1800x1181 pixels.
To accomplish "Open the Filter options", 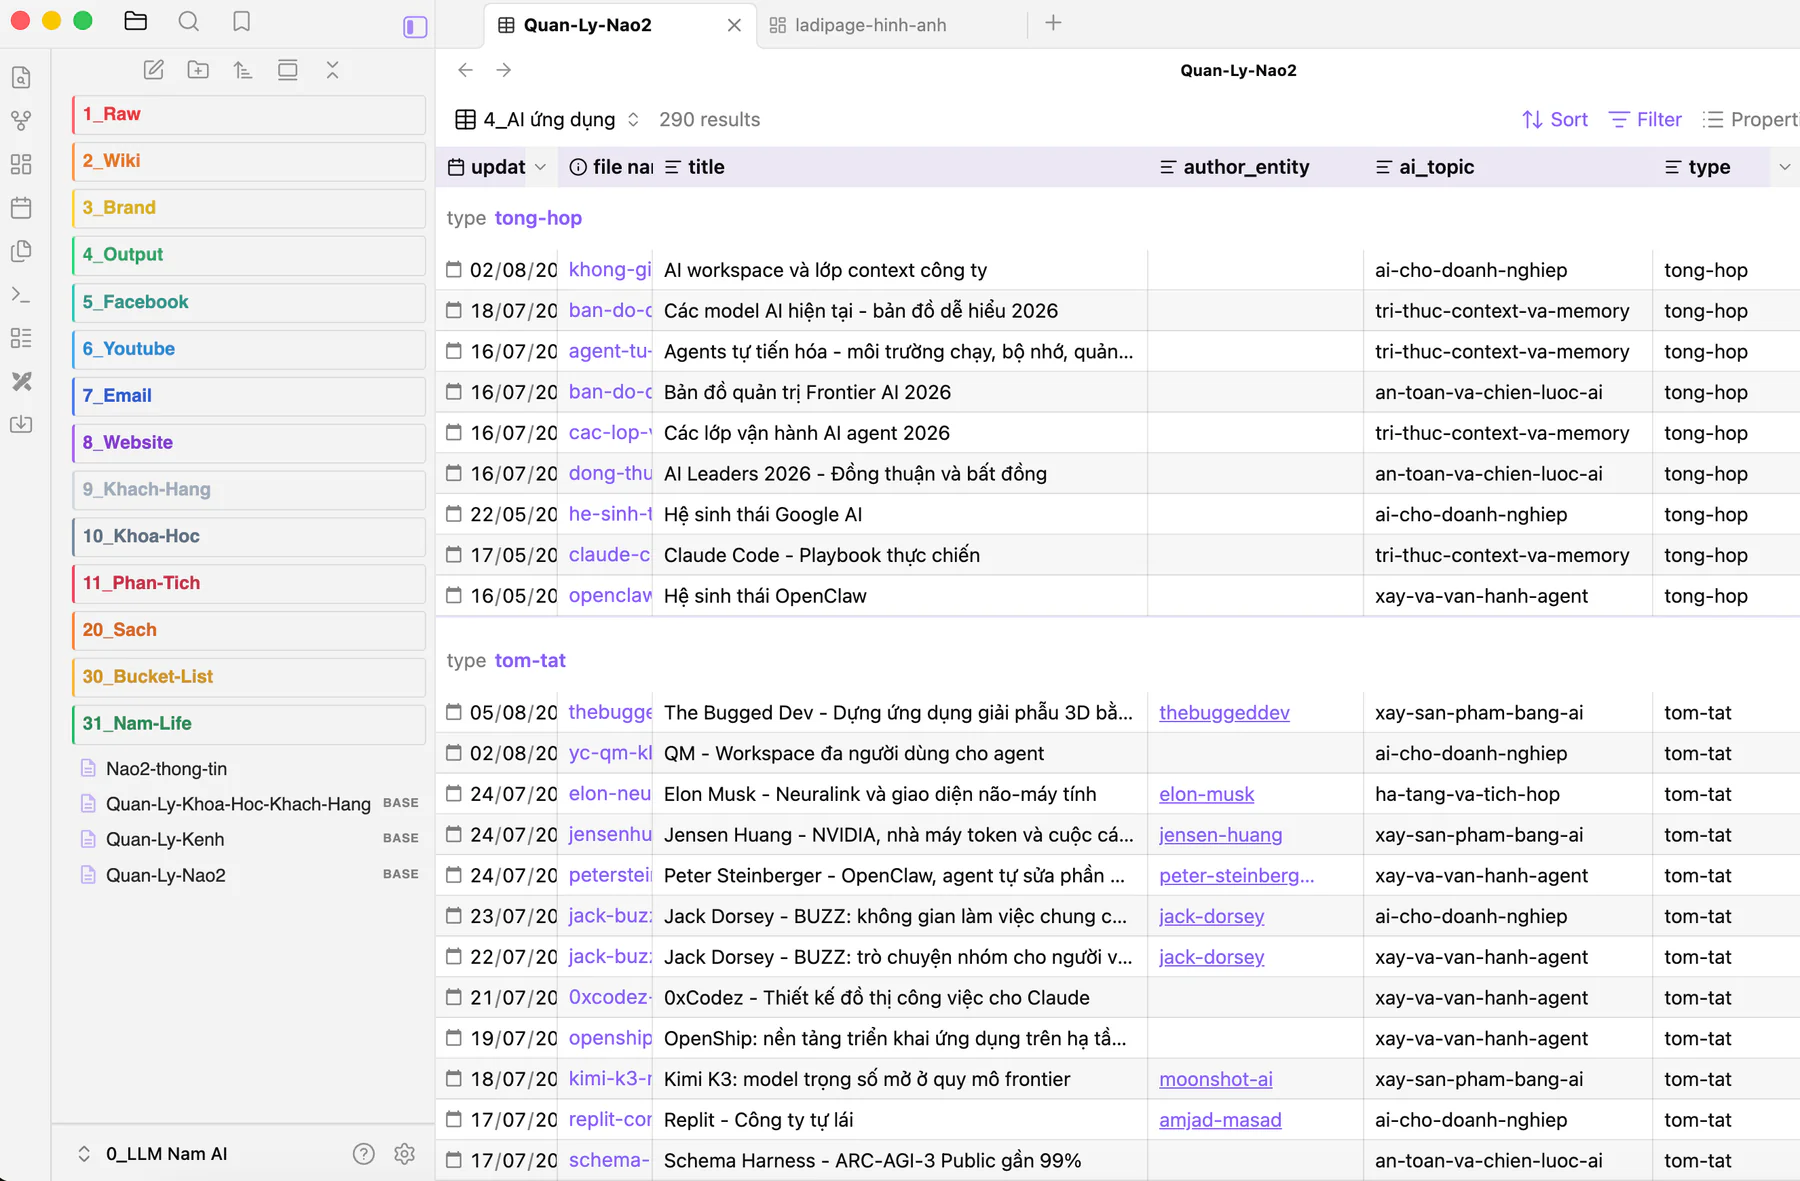I will (x=1645, y=120).
